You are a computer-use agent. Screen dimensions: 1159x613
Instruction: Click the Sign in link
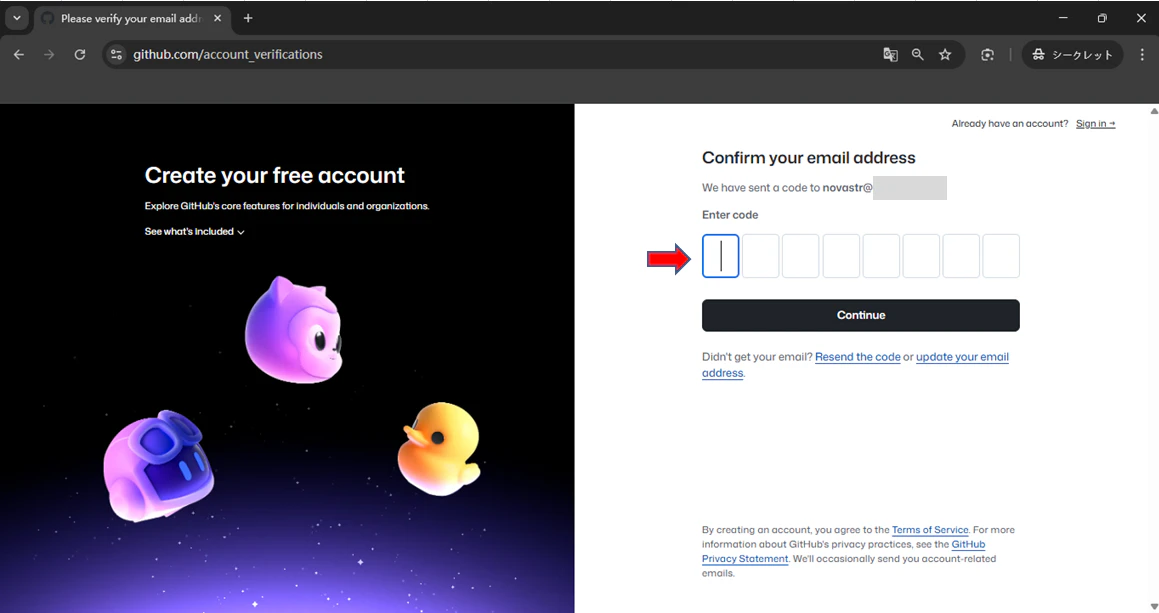(x=1095, y=123)
